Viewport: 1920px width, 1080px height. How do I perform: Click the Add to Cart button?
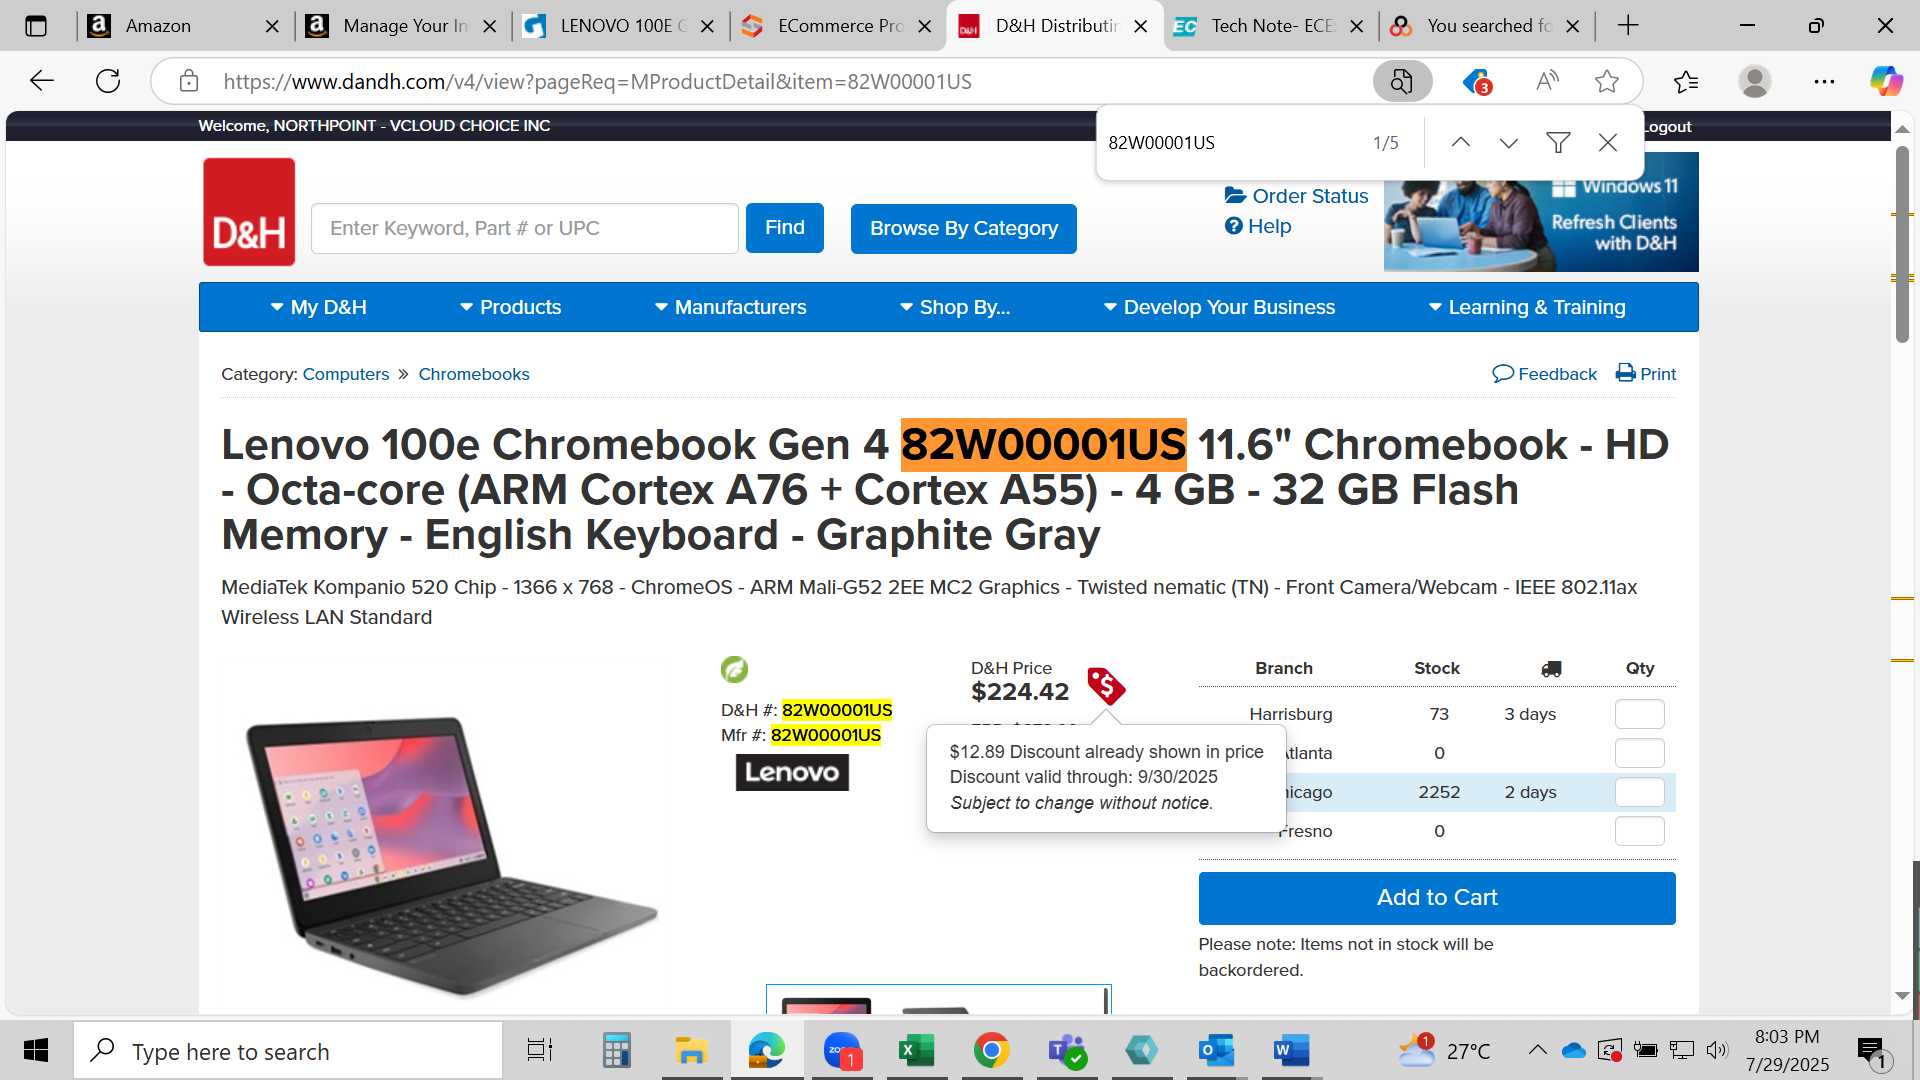(1437, 898)
